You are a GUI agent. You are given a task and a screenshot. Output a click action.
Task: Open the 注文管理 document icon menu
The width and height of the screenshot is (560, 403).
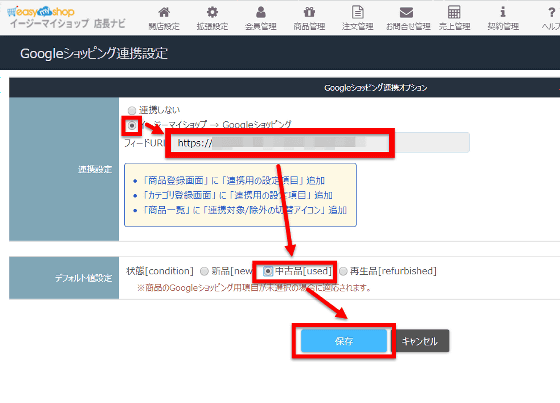358,18
